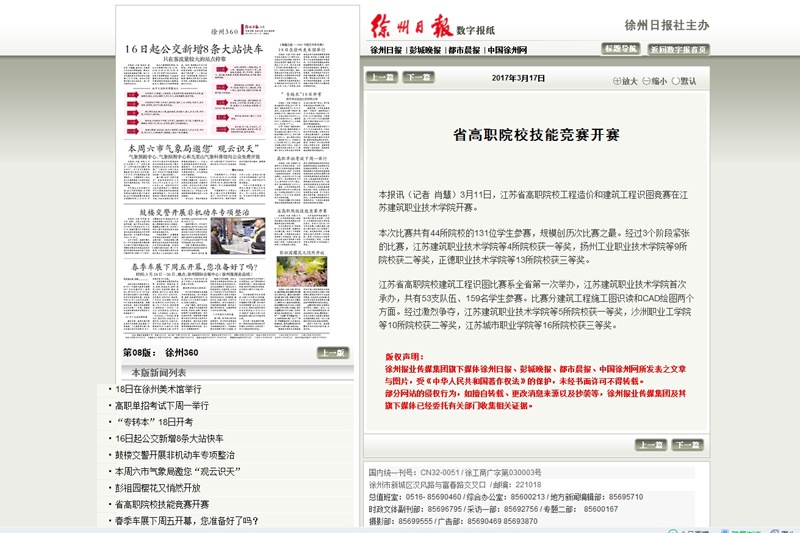Screen dimensions: 800x533
Task: Open article 16日起公交新增8条大站快车 in list
Action: [170, 439]
